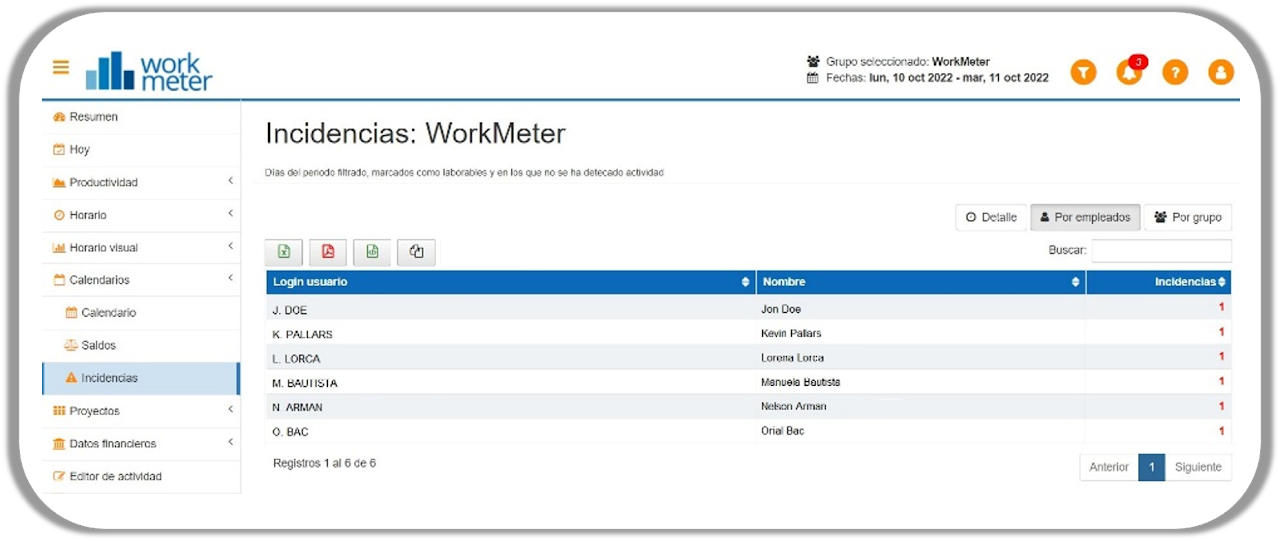Export table with the green CSV icon
This screenshot has width=1280, height=541.
pos(372,252)
